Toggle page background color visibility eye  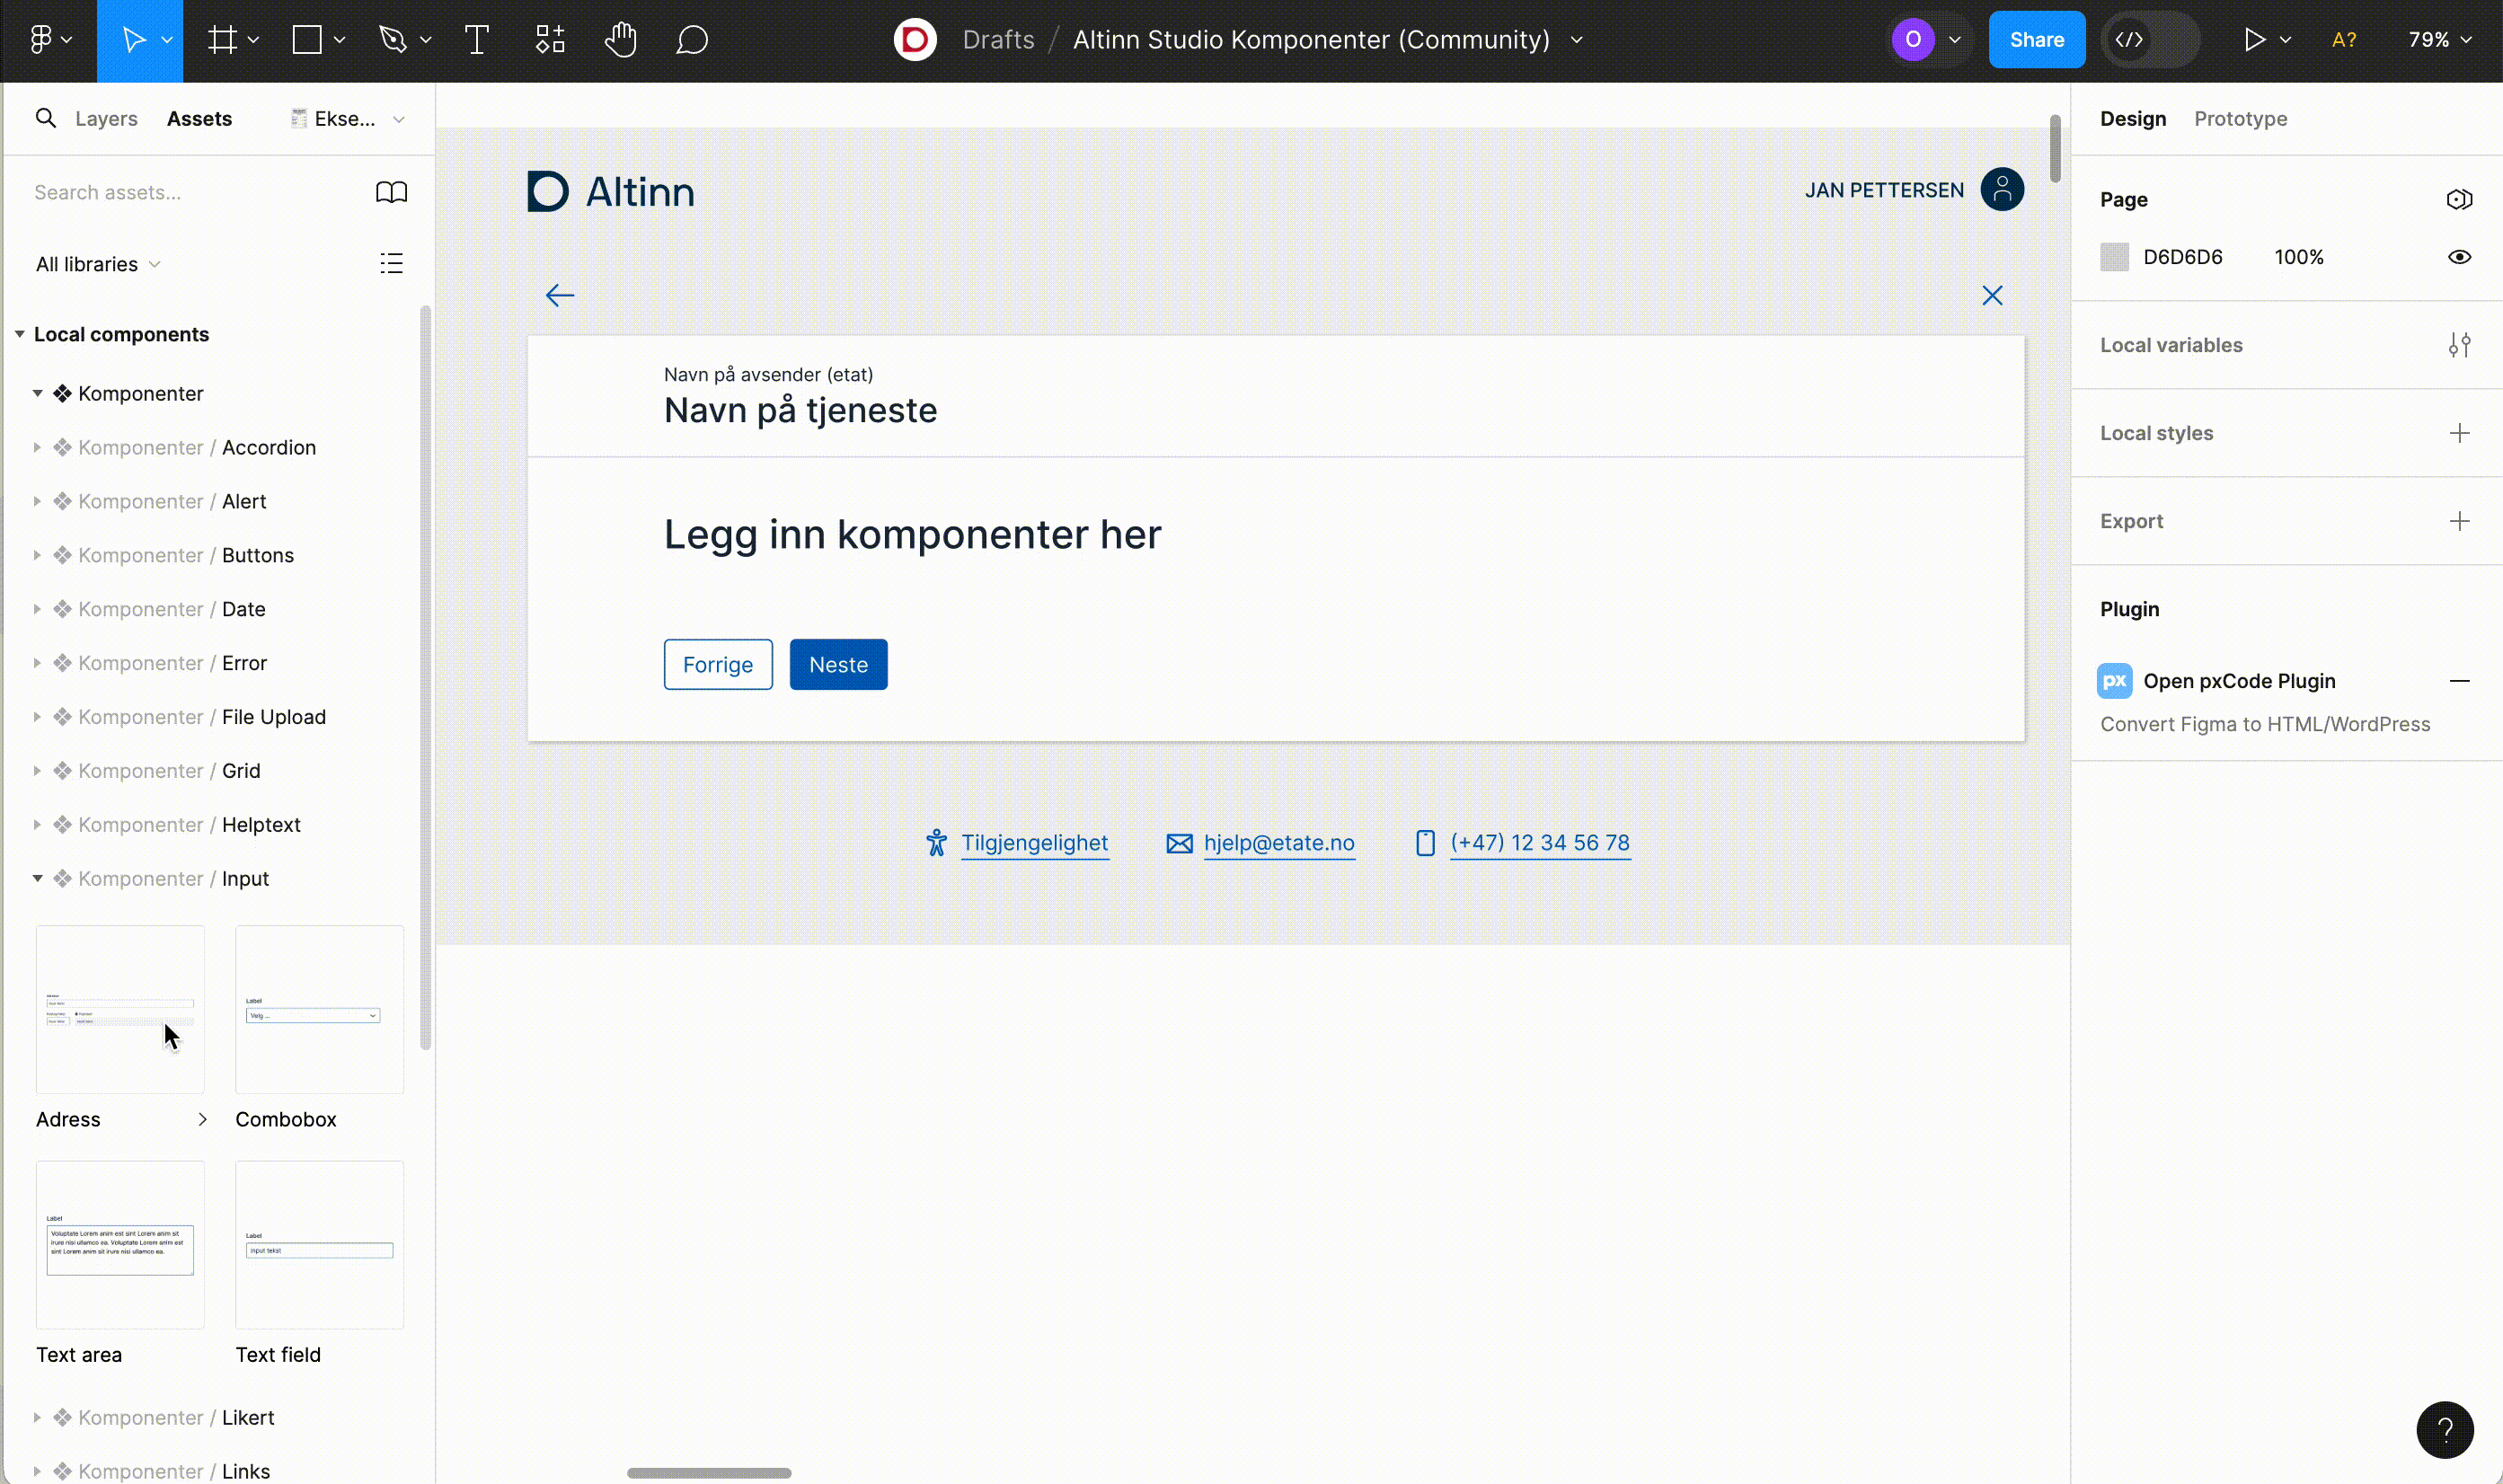2459,257
